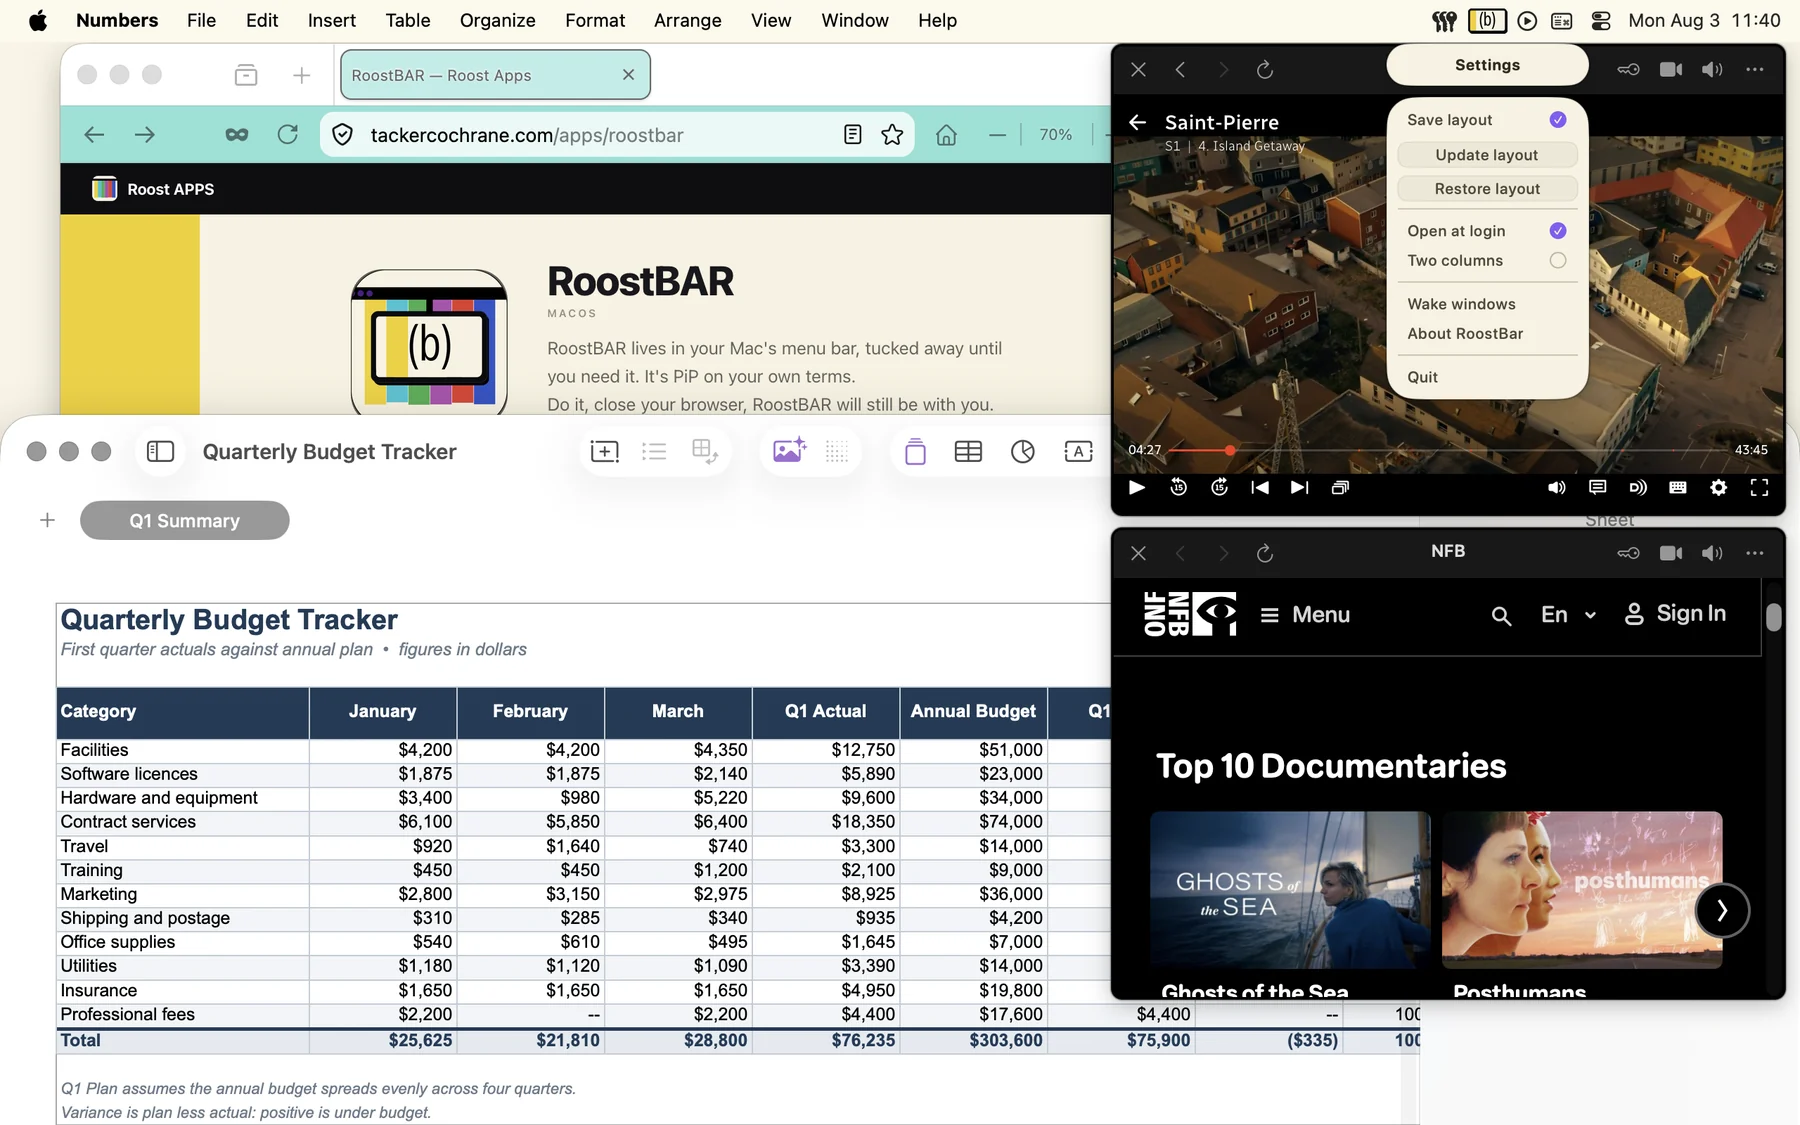Reload the NFB window
This screenshot has width=1800, height=1125.
pos(1265,553)
